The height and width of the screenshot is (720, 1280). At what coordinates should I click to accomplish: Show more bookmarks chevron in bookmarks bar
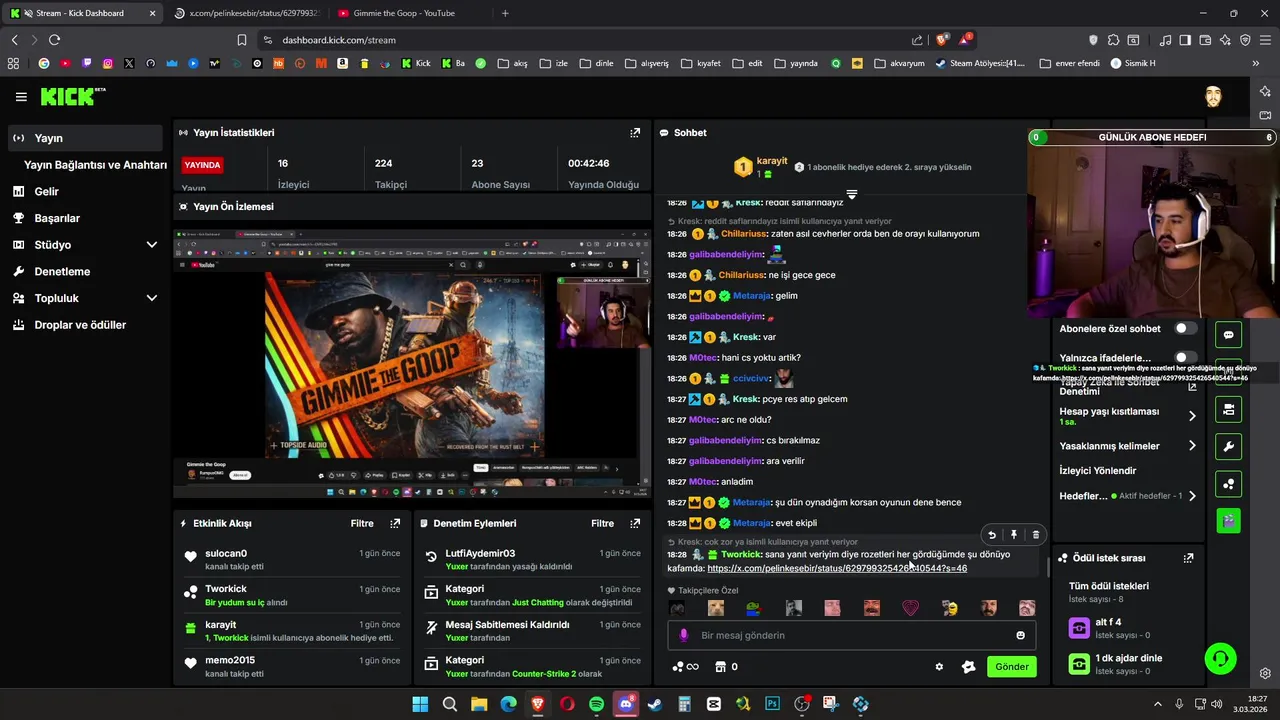click(x=1255, y=63)
